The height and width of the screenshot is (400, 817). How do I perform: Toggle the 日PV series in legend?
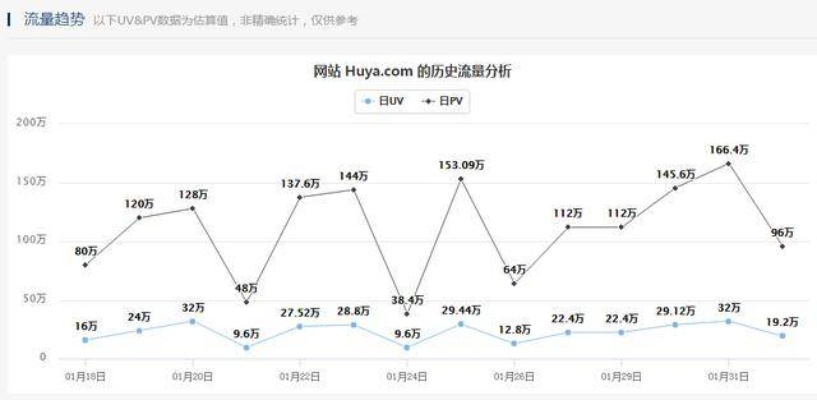click(x=441, y=101)
